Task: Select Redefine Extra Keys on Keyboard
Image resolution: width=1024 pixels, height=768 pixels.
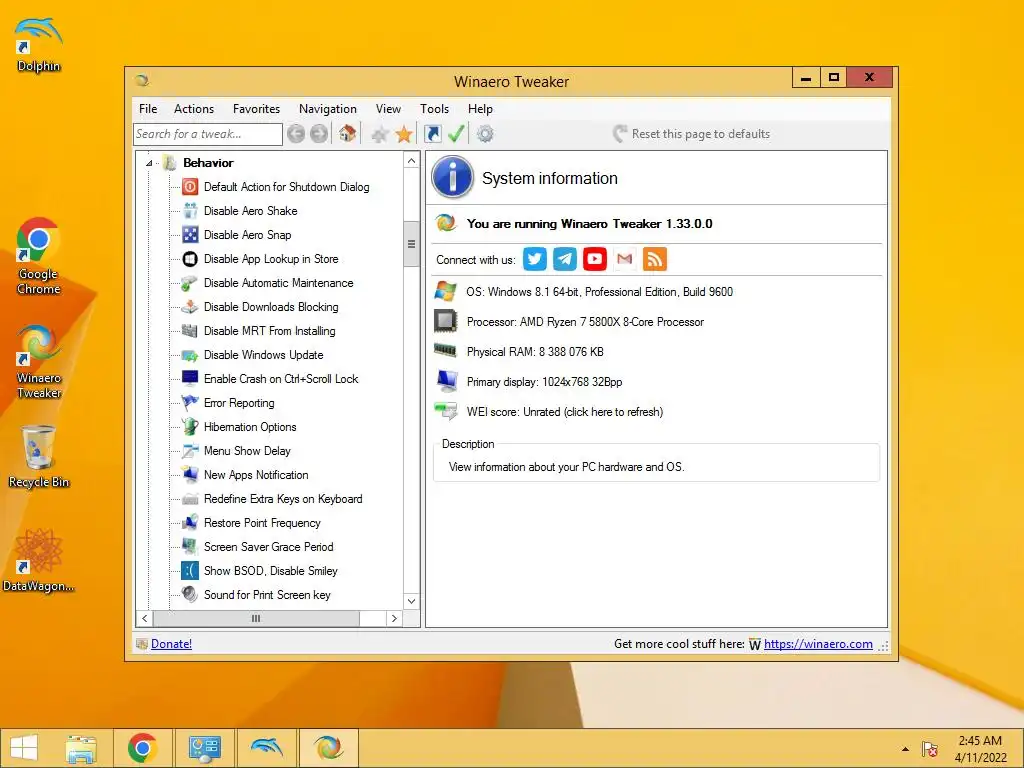Action: coord(283,499)
